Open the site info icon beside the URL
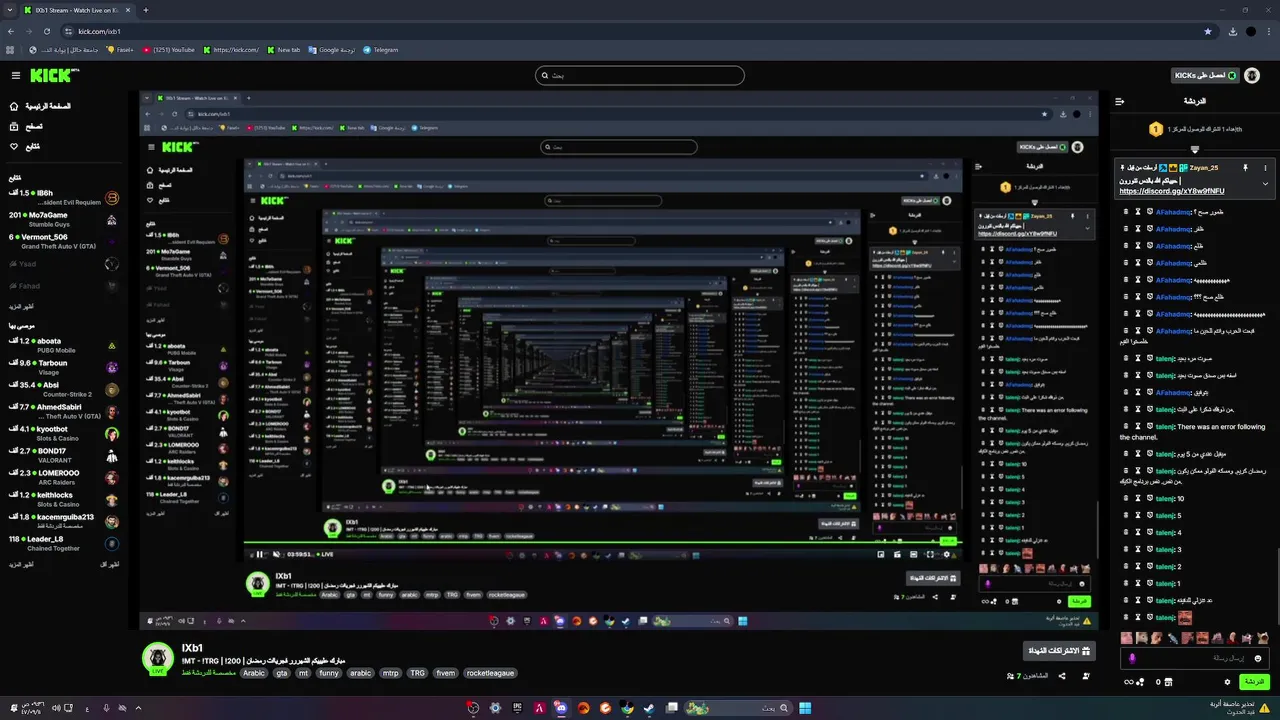1280x720 pixels. 69,31
